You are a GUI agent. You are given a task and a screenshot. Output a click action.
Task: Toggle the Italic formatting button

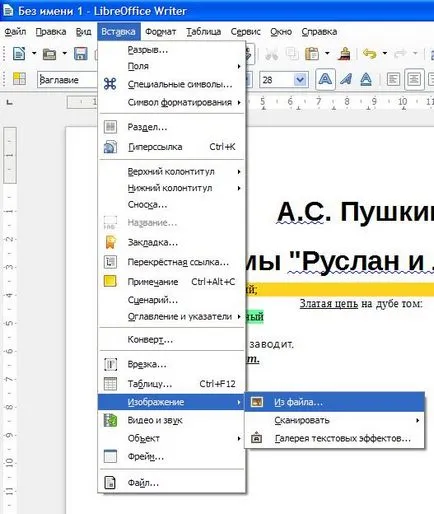tap(346, 80)
